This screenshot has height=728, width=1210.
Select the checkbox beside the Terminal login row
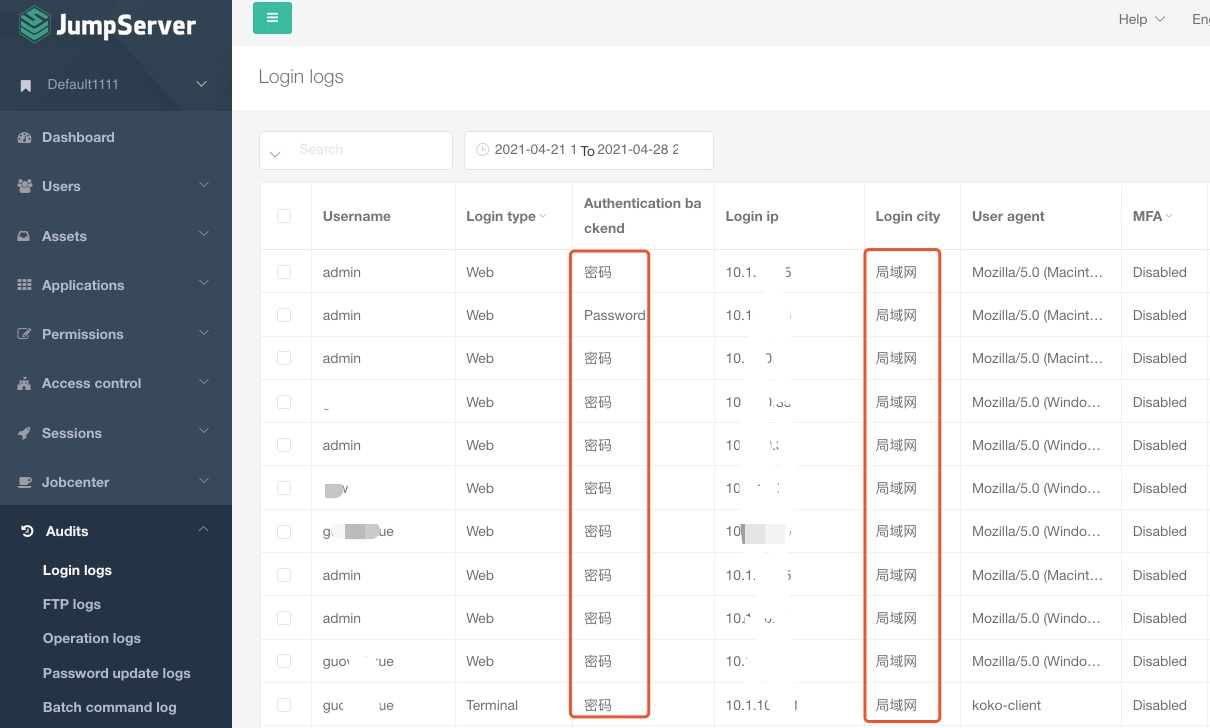285,705
